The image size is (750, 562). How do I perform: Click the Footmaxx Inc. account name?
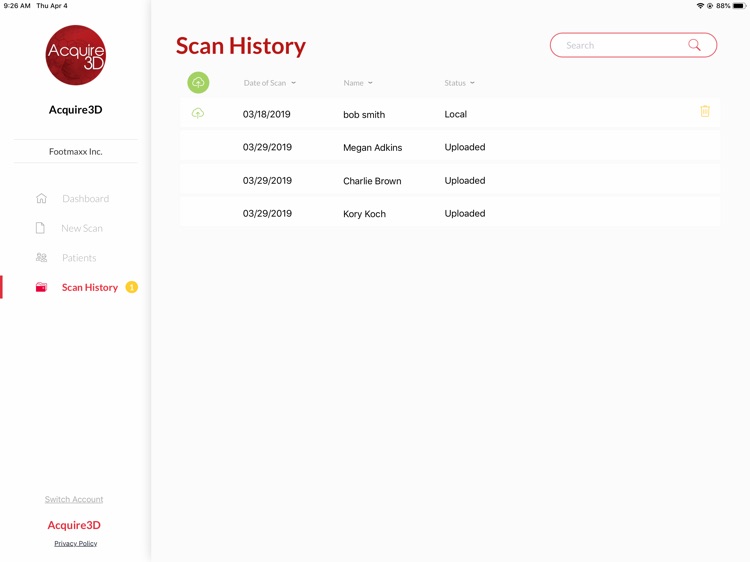[x=76, y=152]
